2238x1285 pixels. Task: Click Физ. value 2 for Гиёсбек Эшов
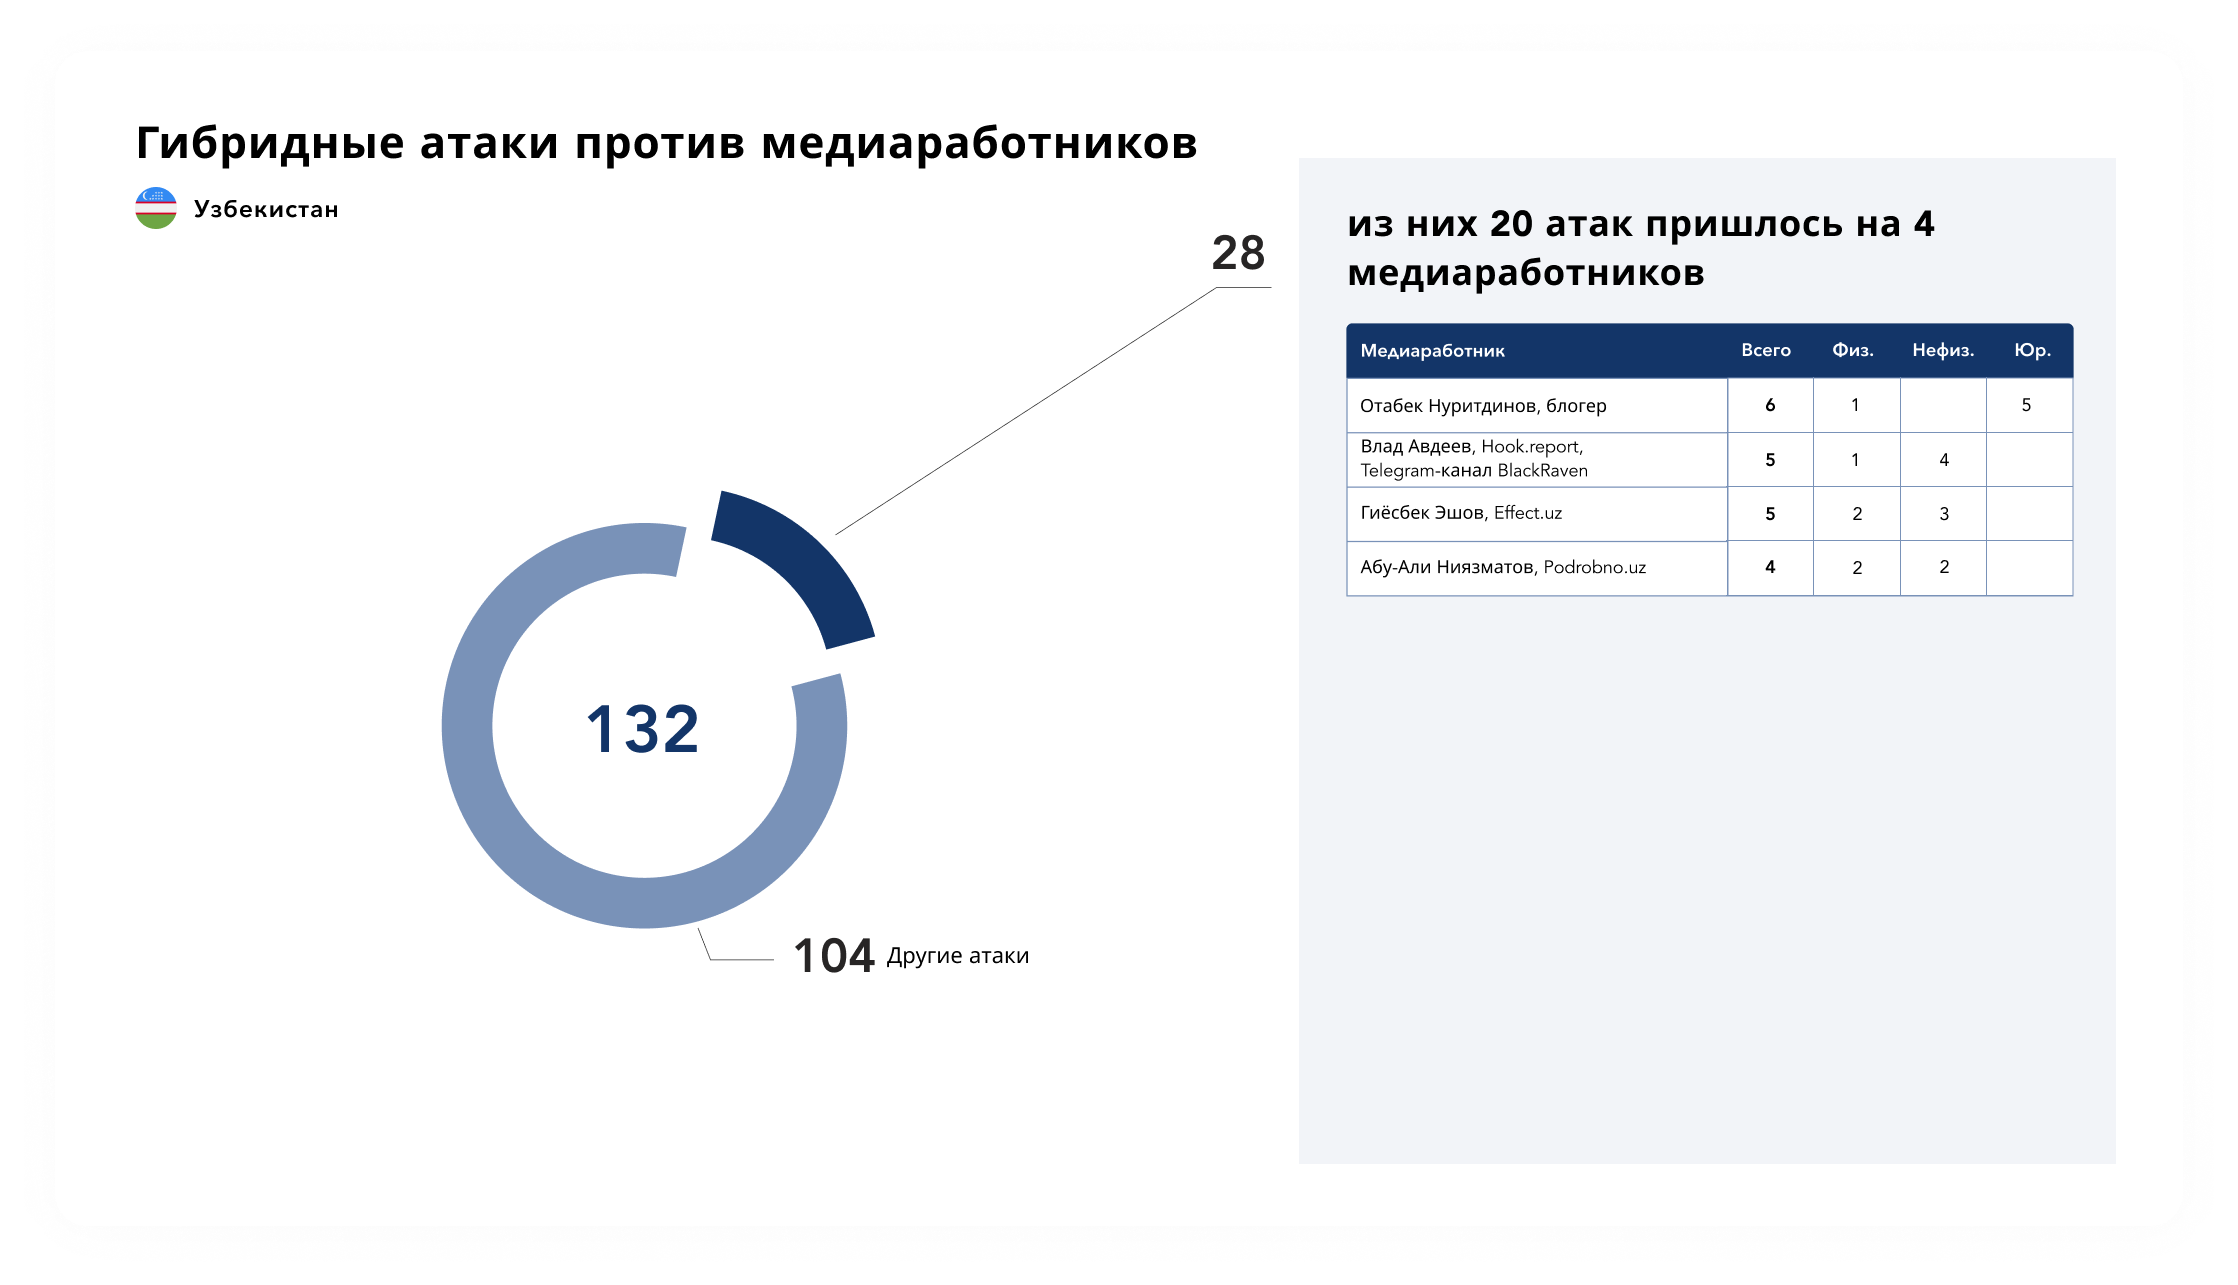pos(1857,514)
